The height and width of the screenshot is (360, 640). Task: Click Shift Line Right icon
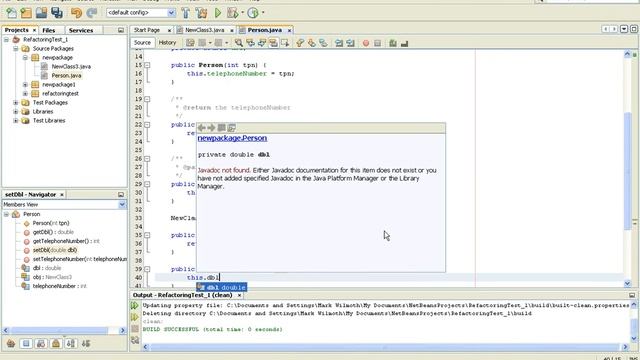[x=350, y=43]
